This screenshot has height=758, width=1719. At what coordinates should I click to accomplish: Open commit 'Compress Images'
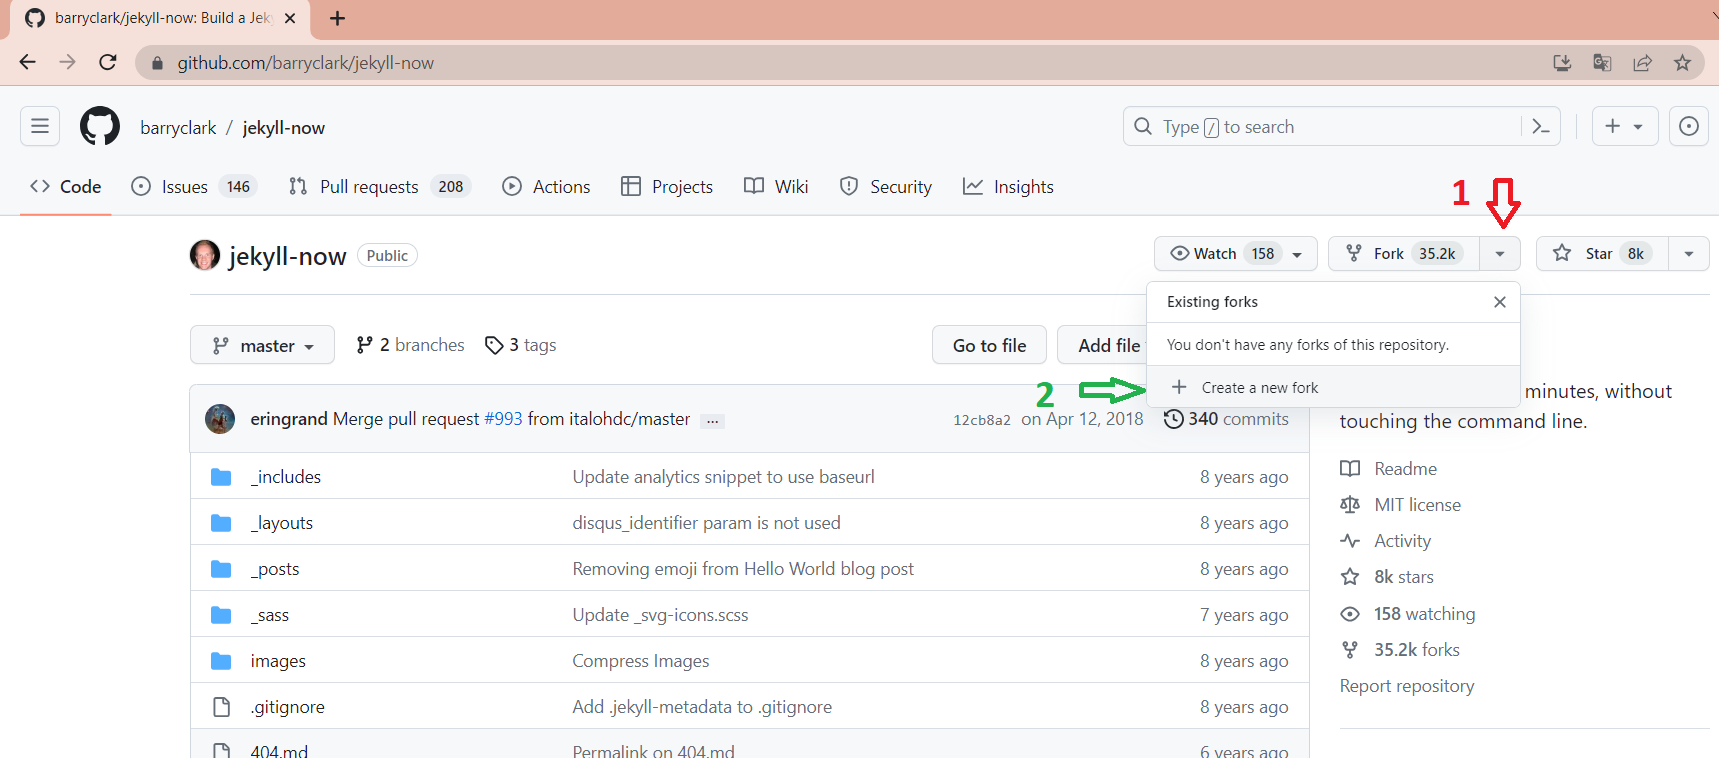641,661
